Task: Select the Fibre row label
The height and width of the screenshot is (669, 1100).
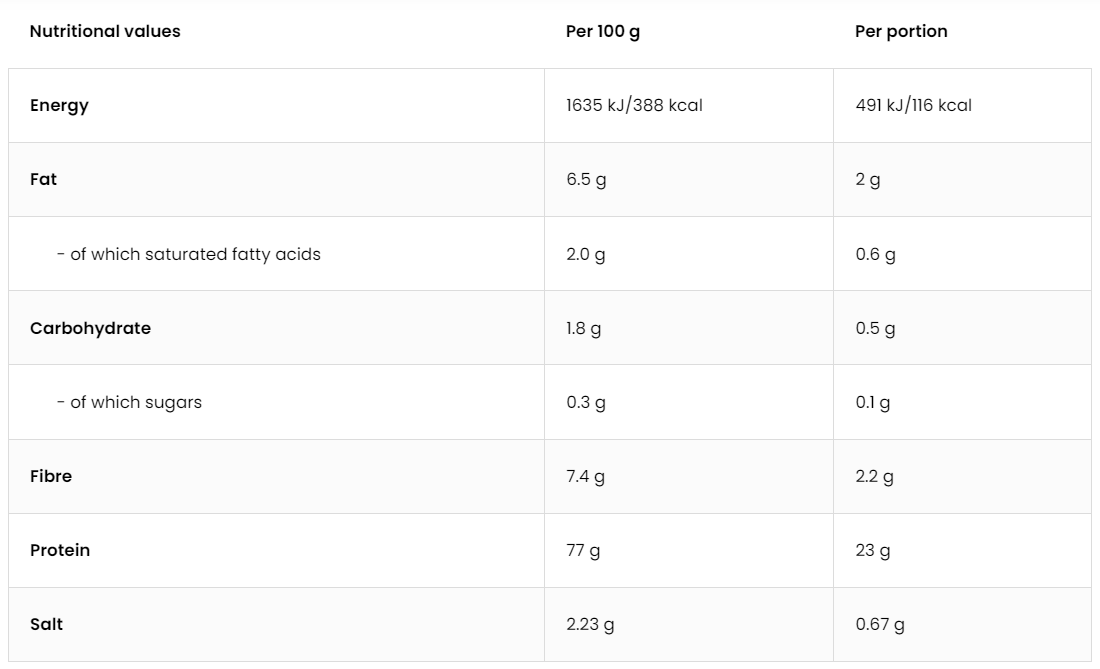Action: click(x=51, y=476)
